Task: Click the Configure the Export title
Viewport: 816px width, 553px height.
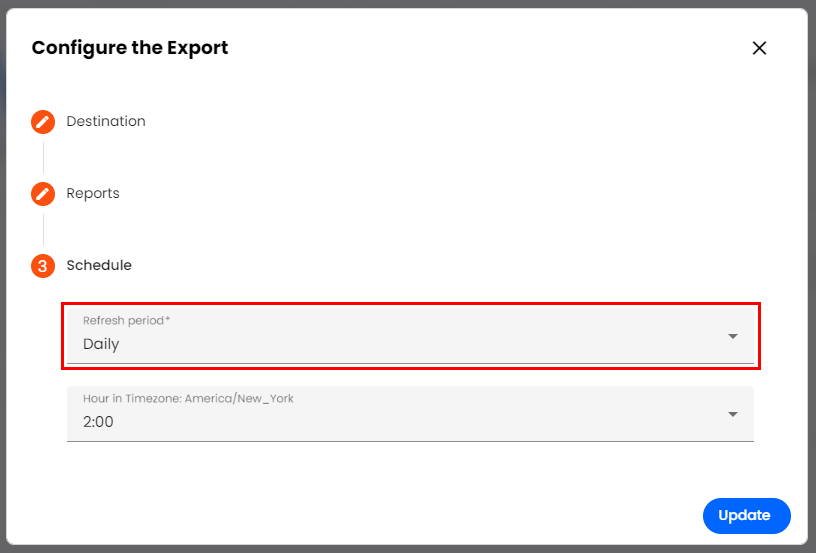Action: [x=130, y=48]
